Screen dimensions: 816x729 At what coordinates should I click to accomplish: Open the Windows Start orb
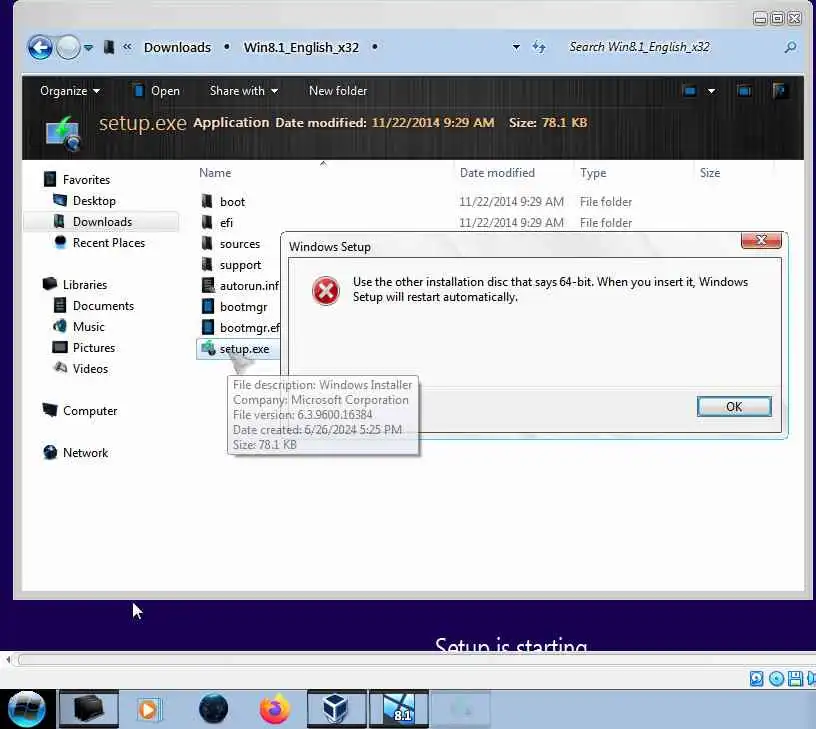[27, 709]
